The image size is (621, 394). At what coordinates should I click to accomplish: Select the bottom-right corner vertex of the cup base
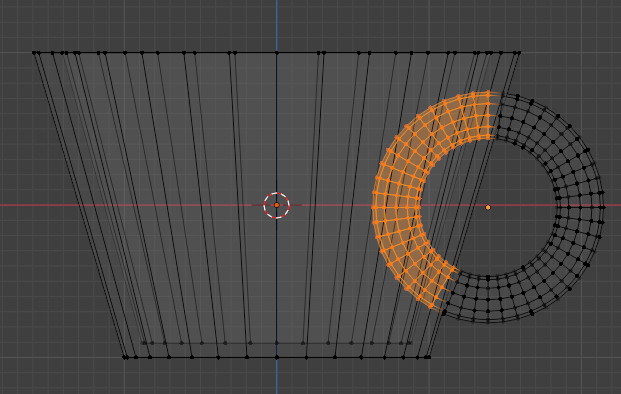(429, 357)
